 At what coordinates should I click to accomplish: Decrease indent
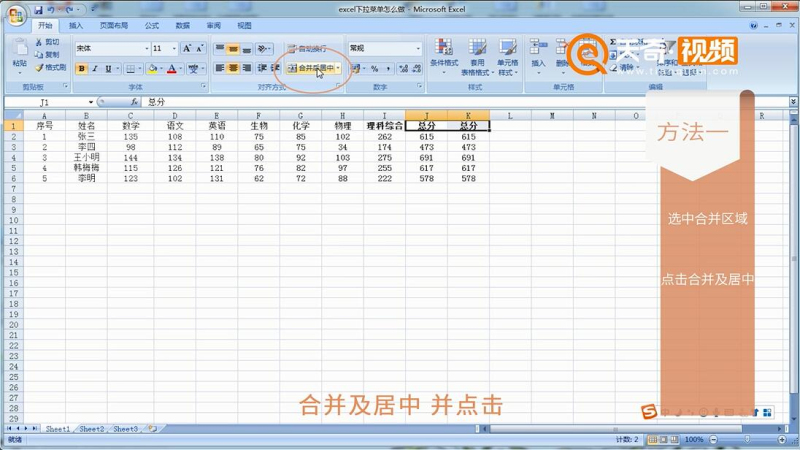(x=262, y=68)
